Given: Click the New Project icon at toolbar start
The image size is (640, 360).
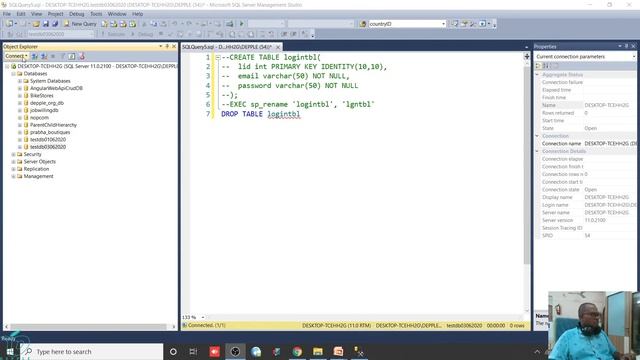Looking at the screenshot, I should click(10, 24).
